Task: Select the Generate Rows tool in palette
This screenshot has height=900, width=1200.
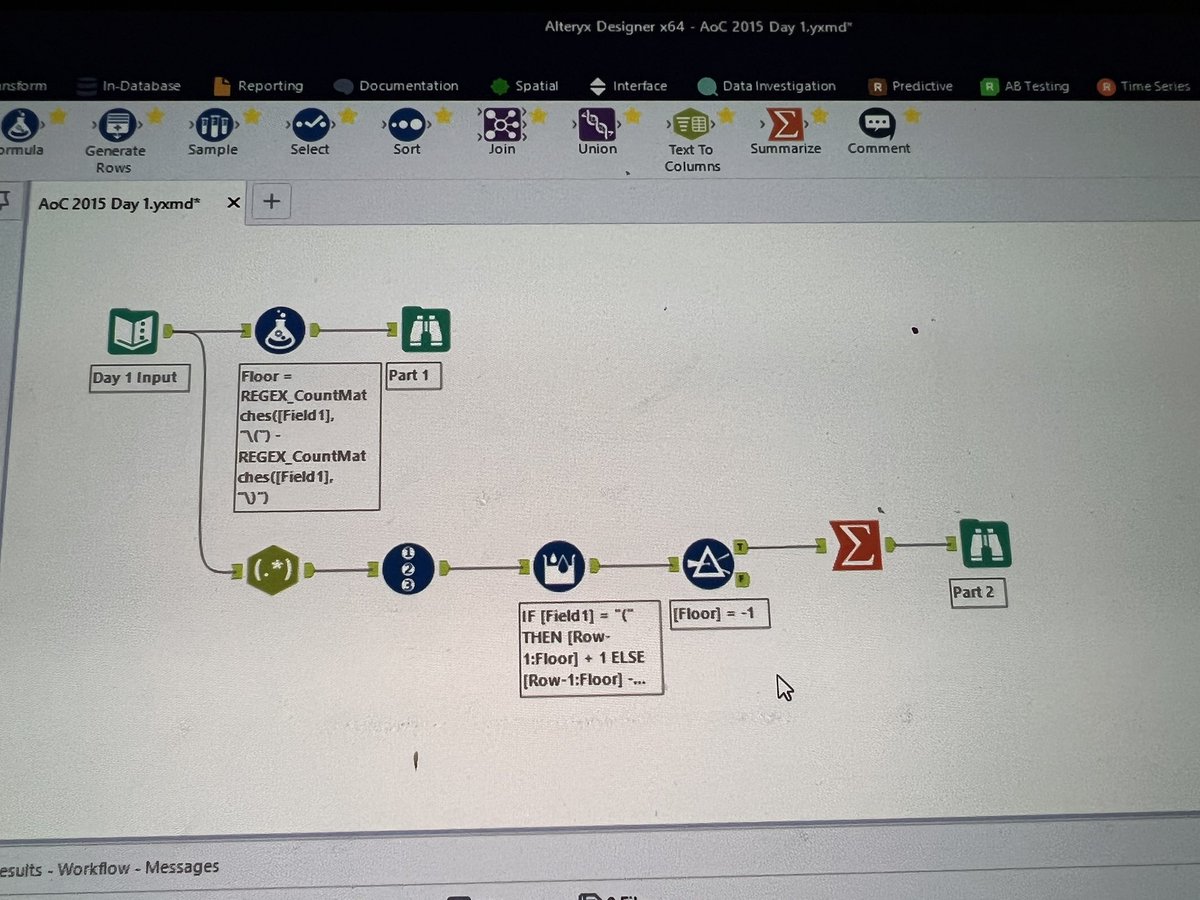Action: (116, 139)
